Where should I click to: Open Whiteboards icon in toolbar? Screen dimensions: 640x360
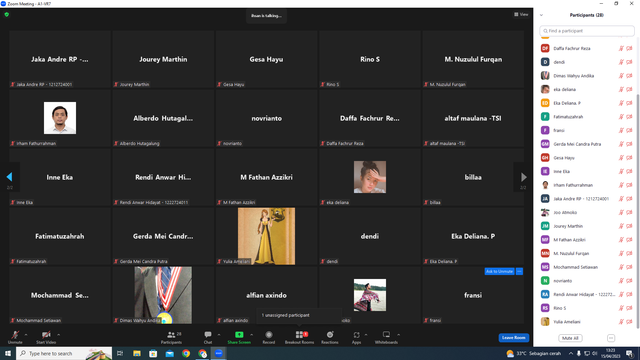386,334
